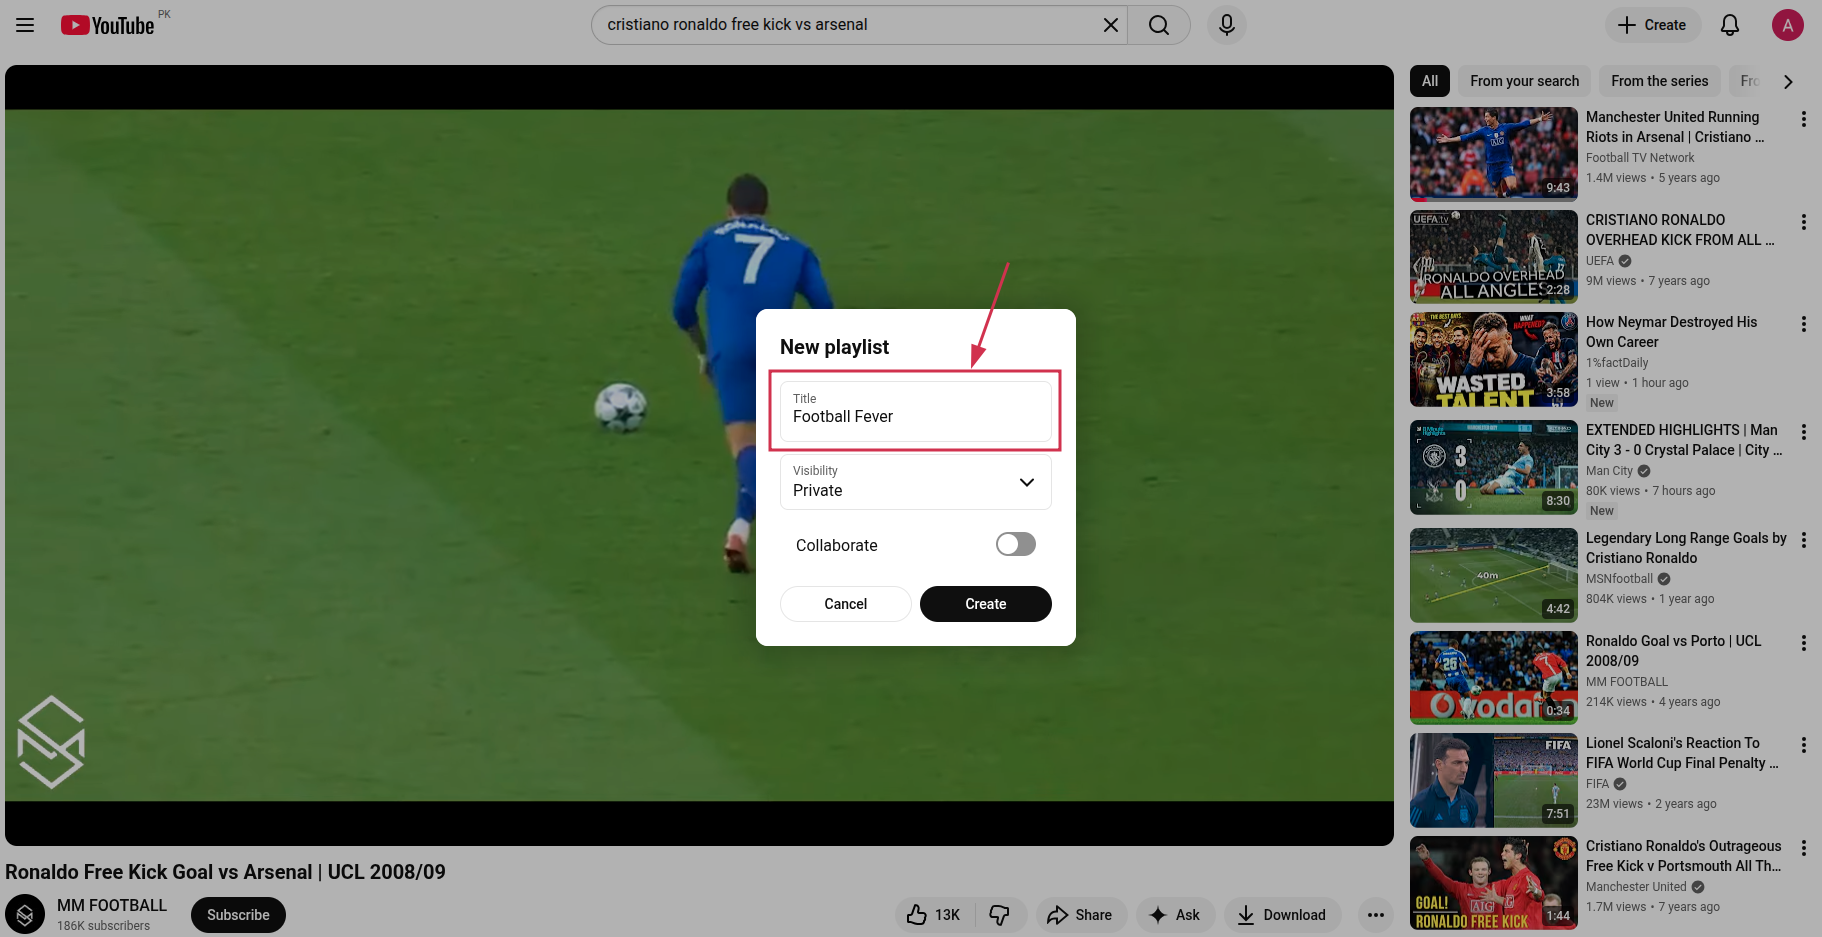This screenshot has width=1822, height=937.
Task: Select From your search chip
Action: pos(1524,81)
